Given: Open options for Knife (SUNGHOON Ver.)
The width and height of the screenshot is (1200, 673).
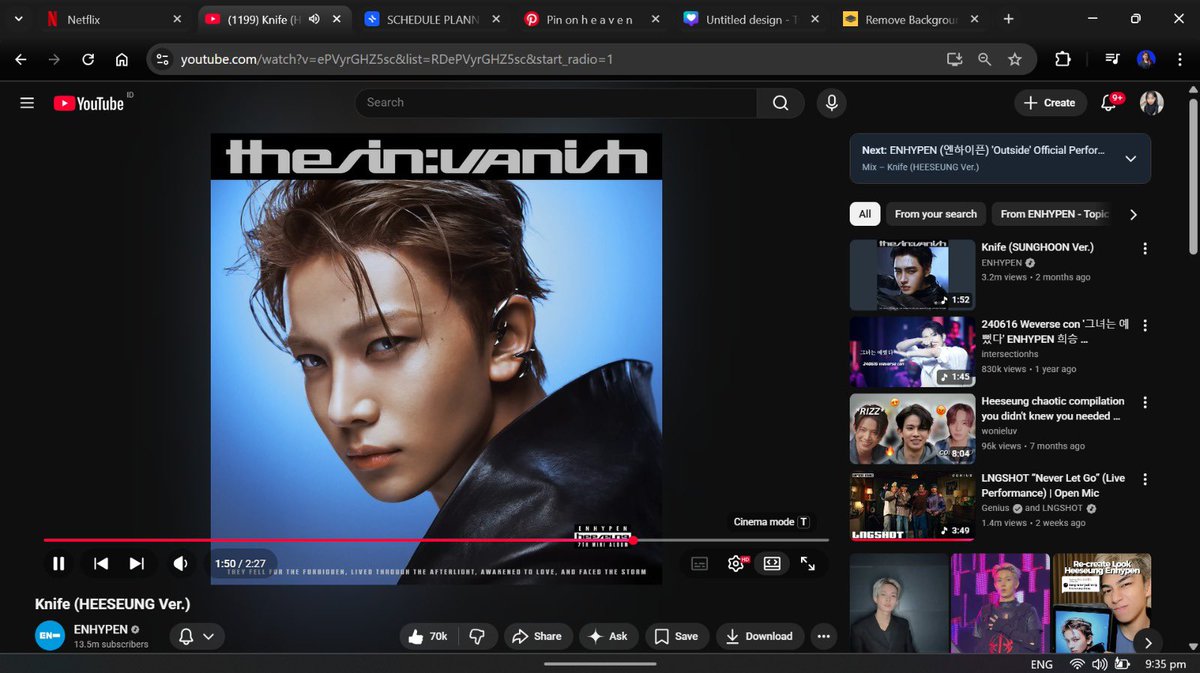Looking at the screenshot, I should [1145, 249].
